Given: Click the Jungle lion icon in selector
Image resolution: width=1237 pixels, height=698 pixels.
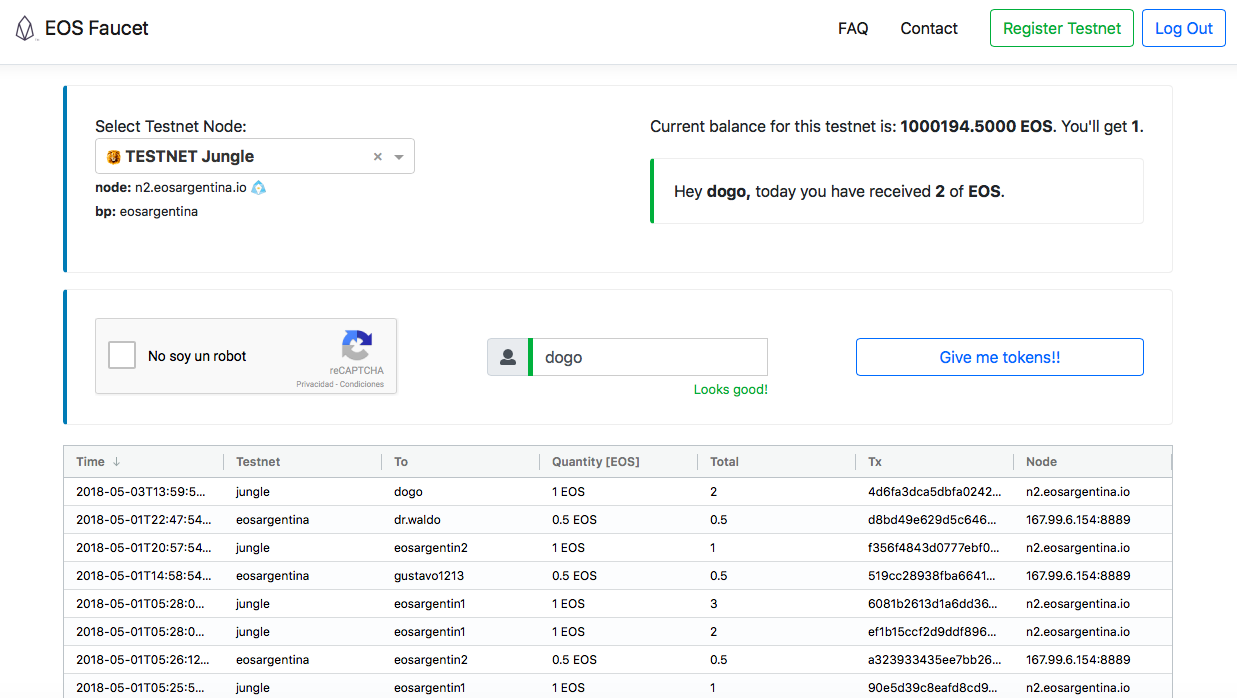Looking at the screenshot, I should (114, 157).
